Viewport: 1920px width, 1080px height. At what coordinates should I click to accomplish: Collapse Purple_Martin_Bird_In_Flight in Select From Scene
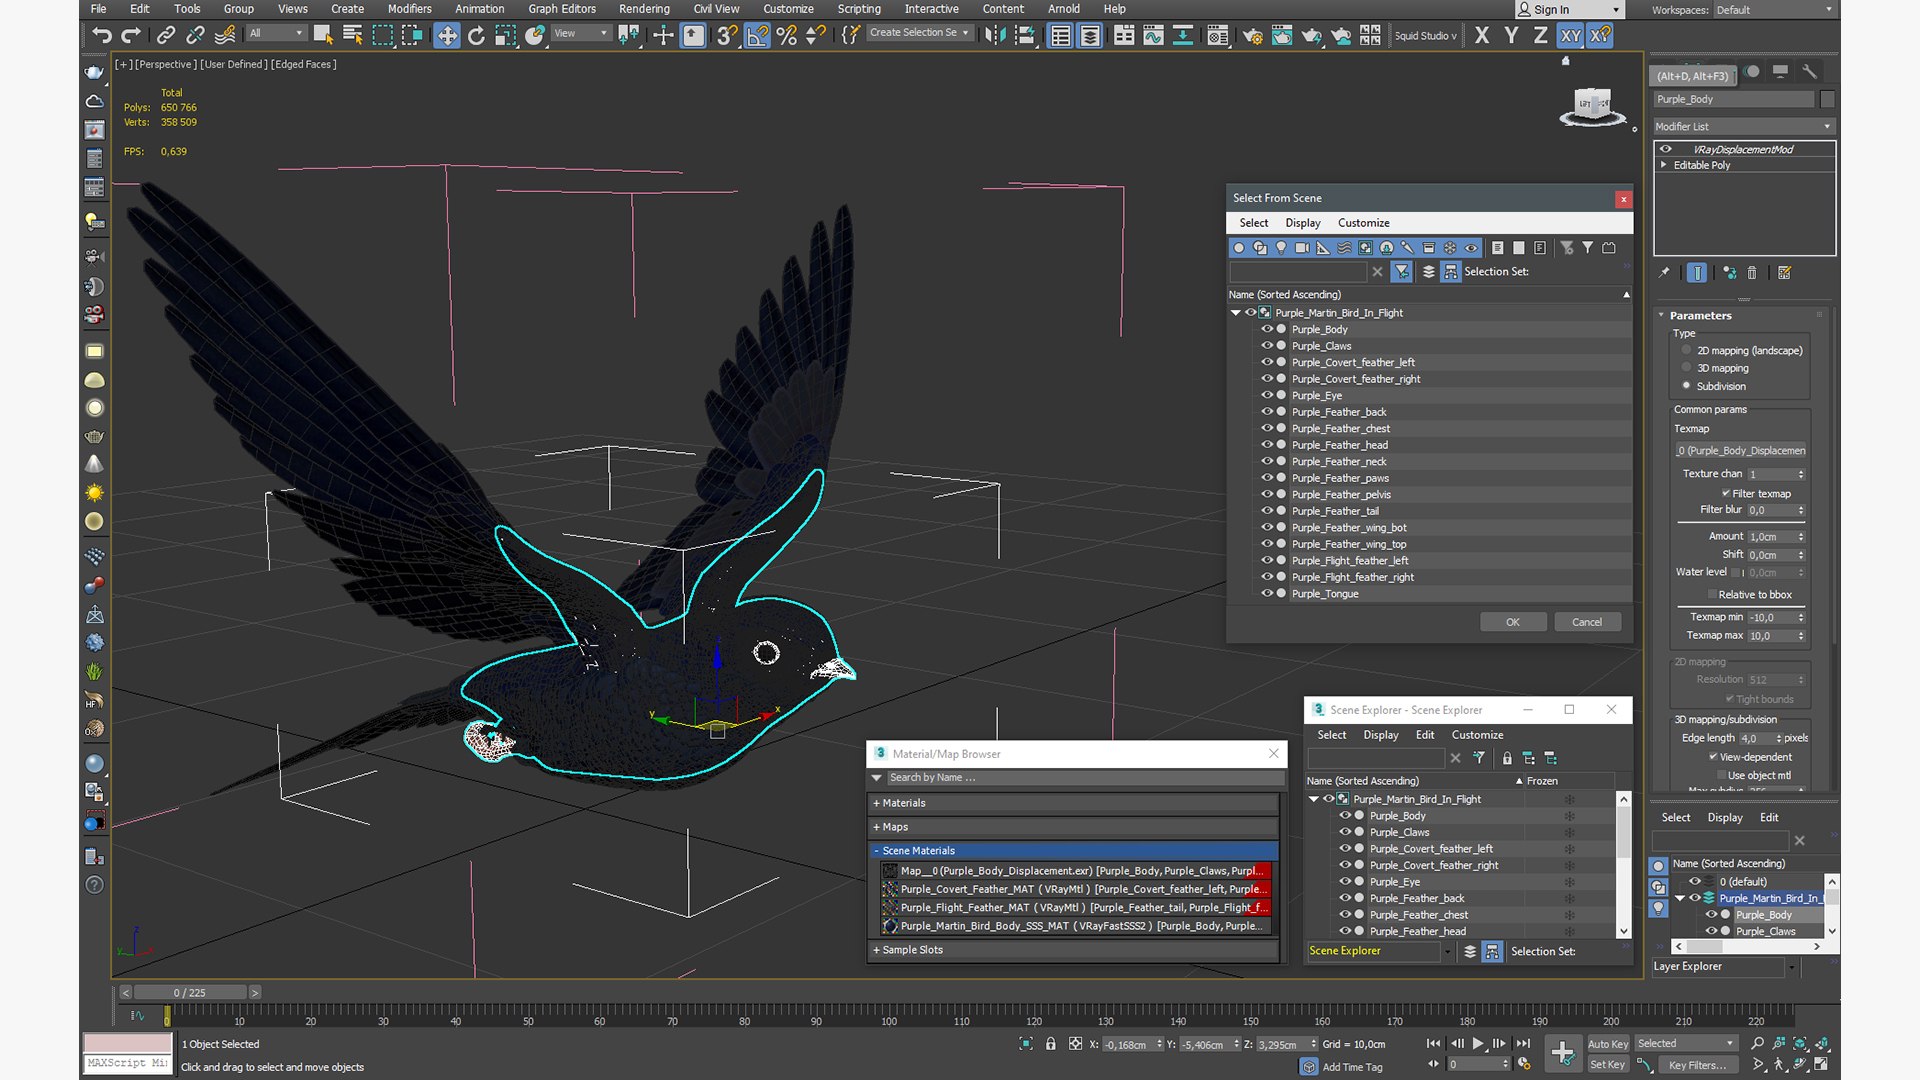click(1236, 313)
